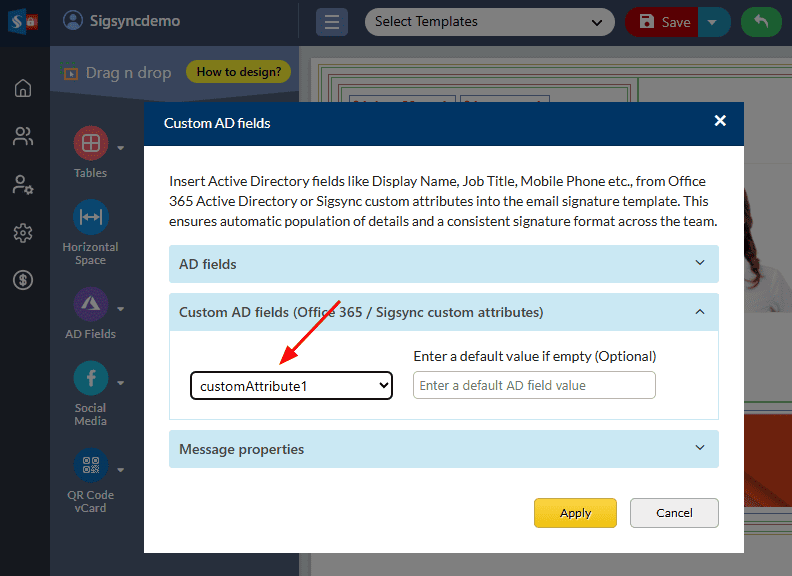Viewport: 792px width, 576px height.
Task: Click the 'Enter a default value if empty' label
Action: (534, 356)
